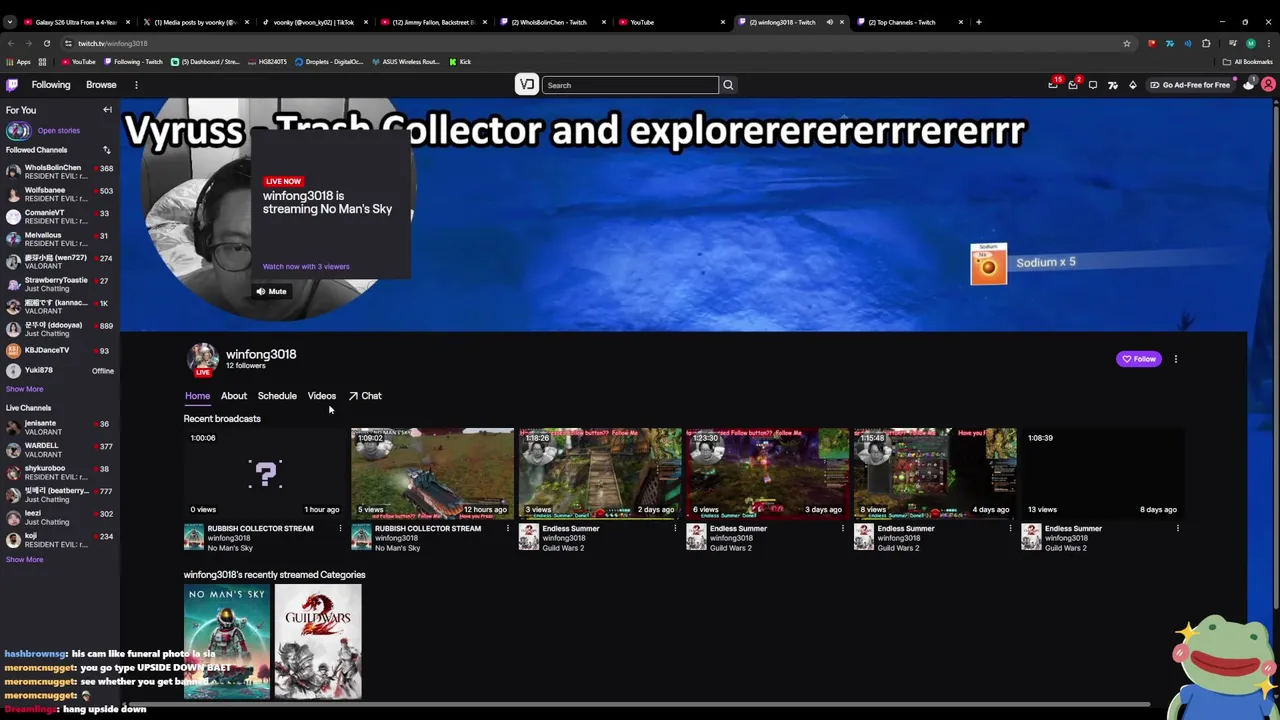Open the Videos channel tab
Screen dimensions: 1280x720
321,396
